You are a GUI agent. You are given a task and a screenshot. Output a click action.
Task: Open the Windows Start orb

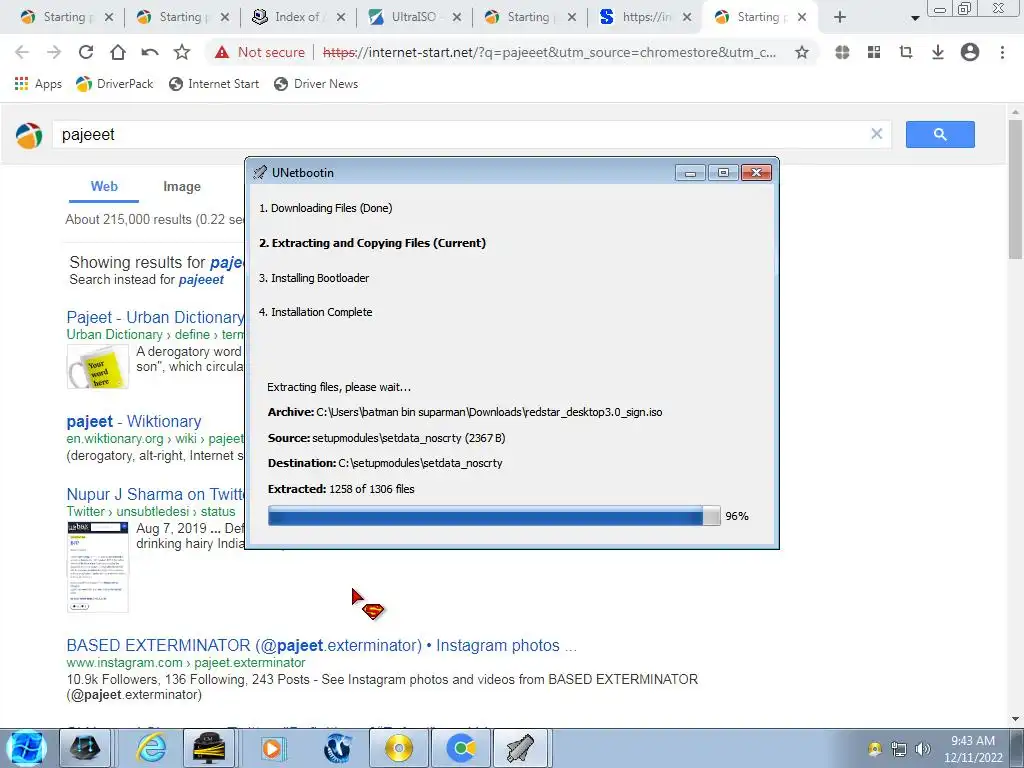click(25, 748)
